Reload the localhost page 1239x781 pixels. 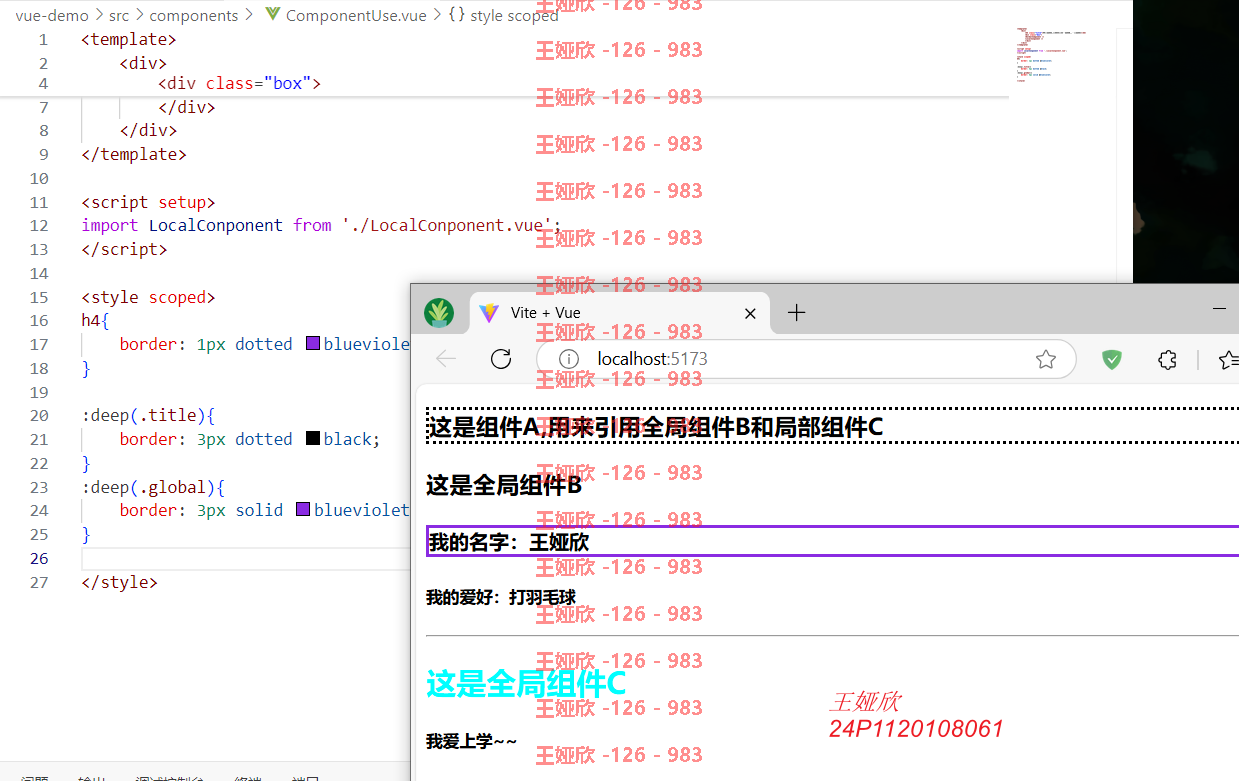[x=501, y=359]
